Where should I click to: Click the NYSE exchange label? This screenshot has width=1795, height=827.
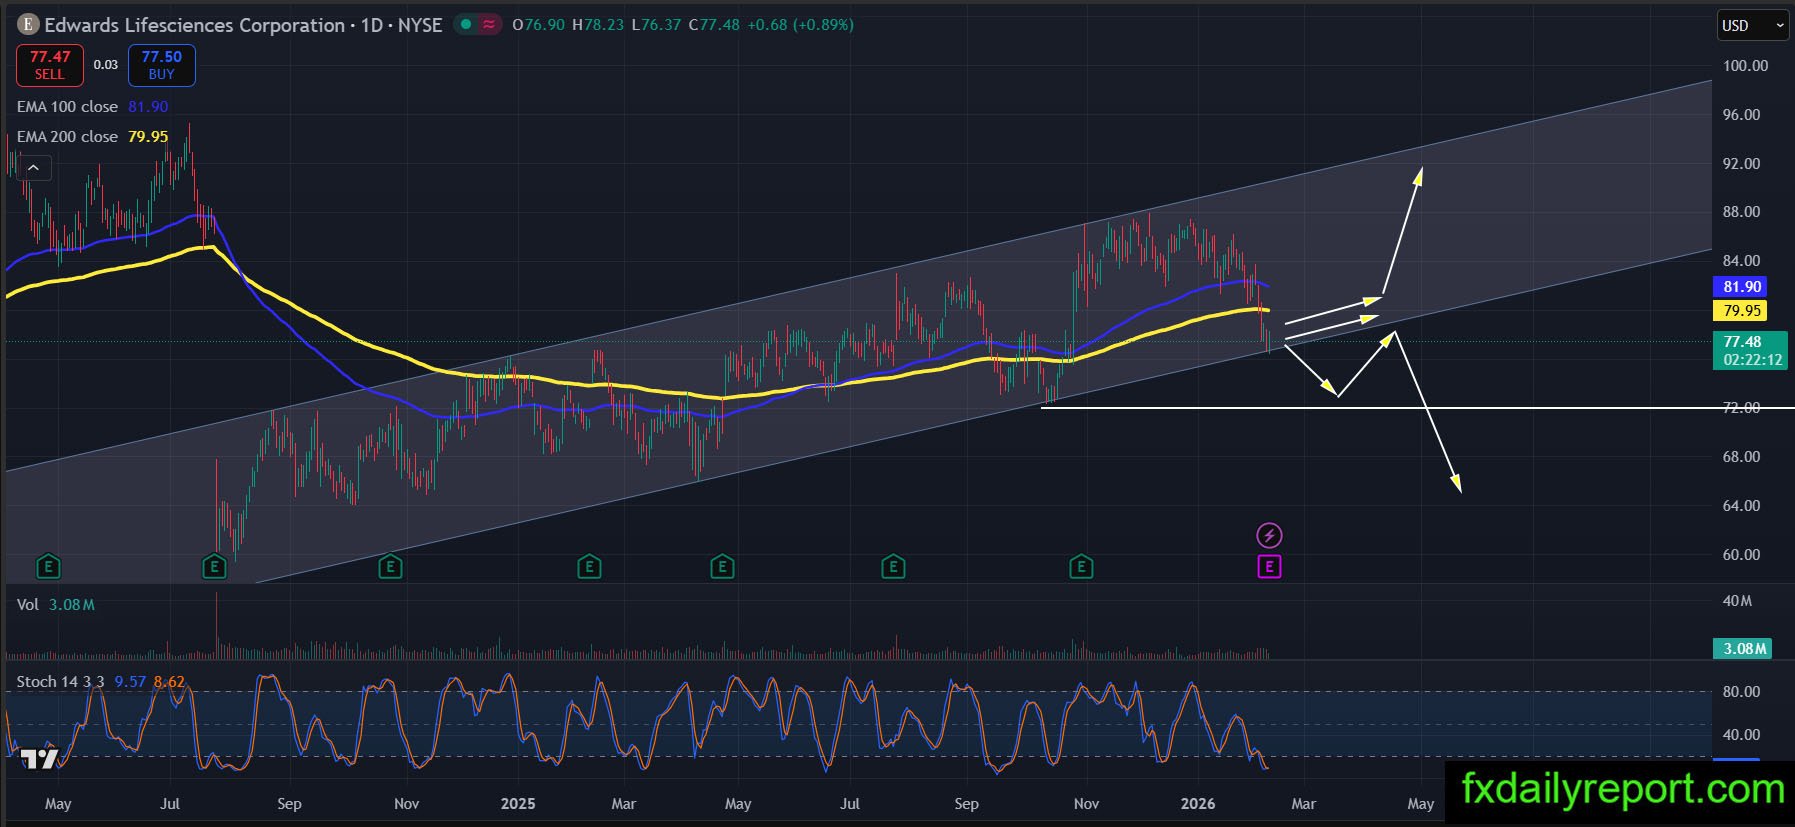[420, 25]
